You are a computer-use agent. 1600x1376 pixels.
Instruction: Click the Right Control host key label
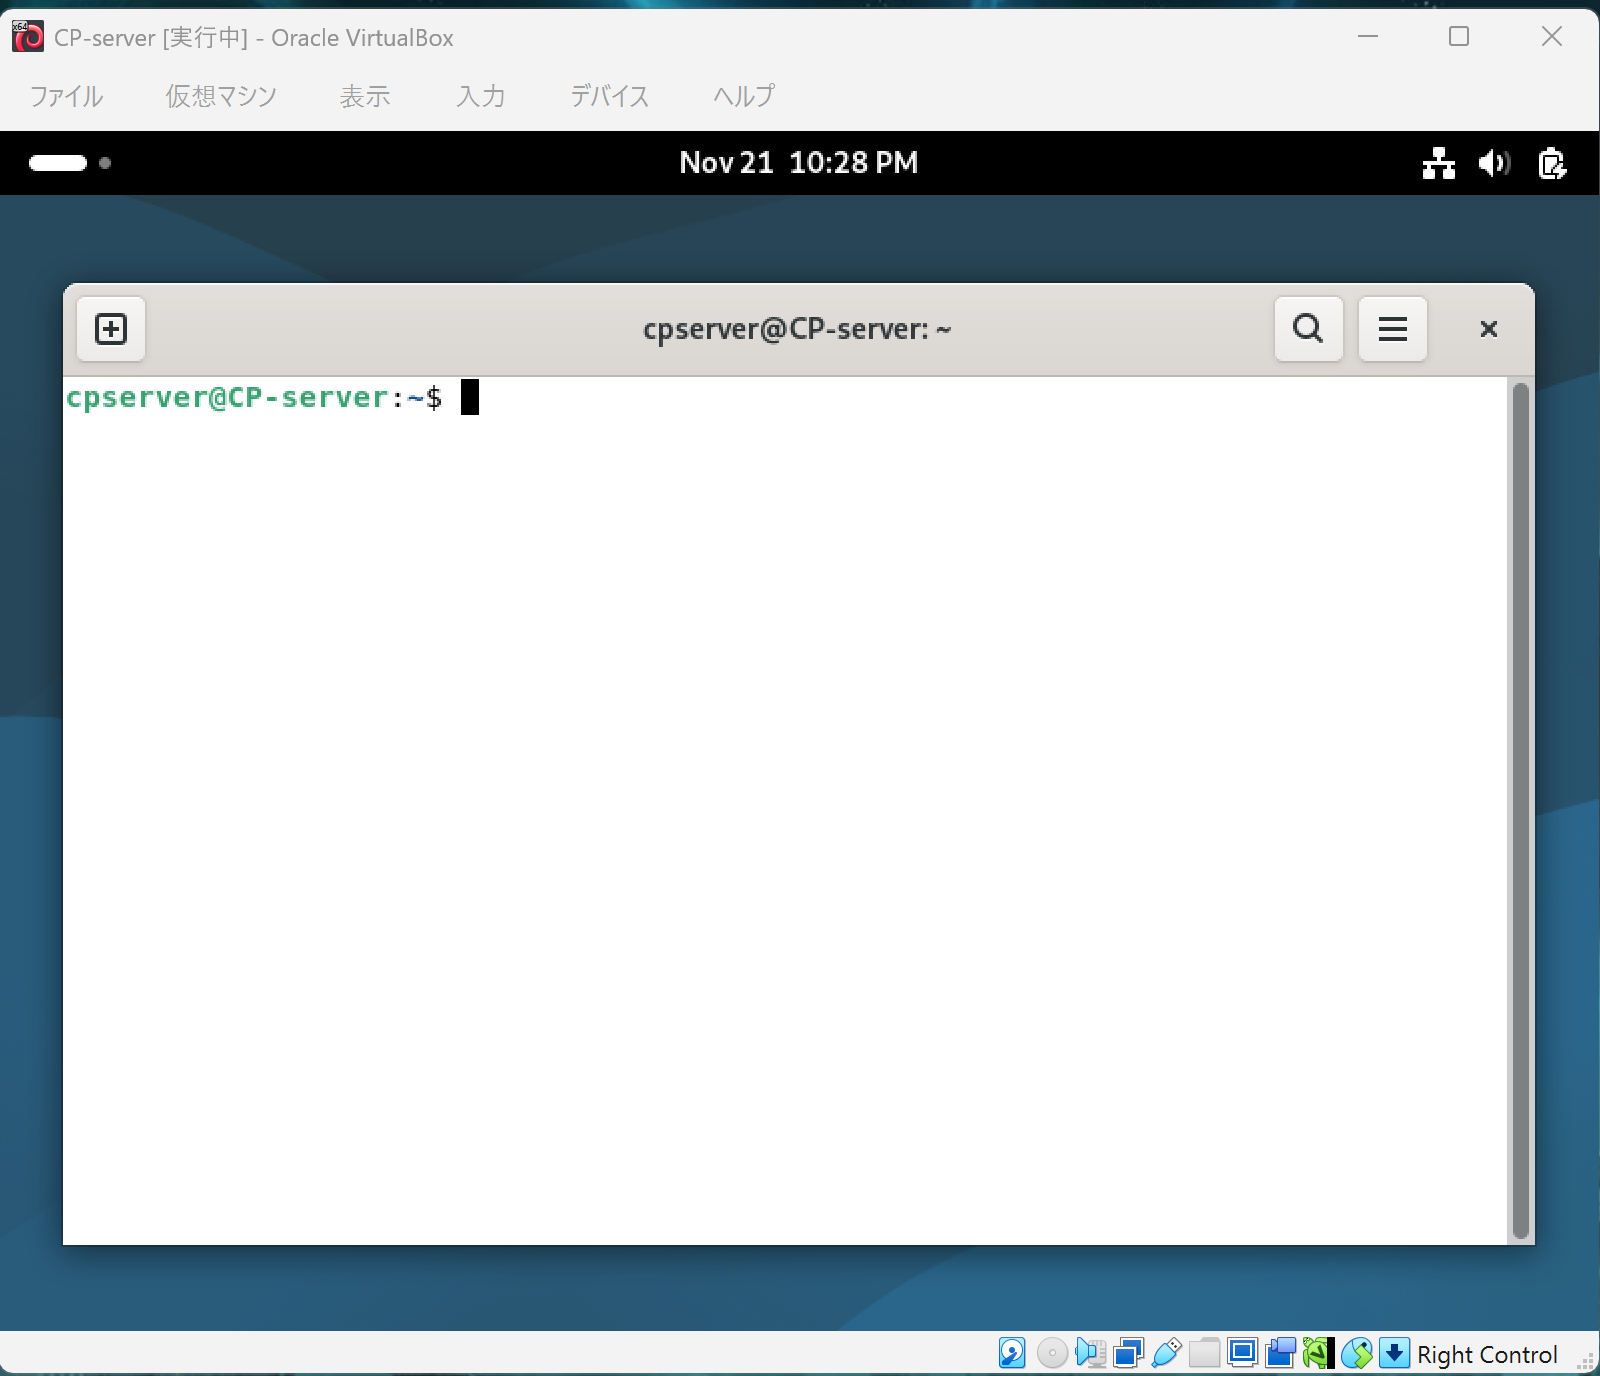(1487, 1355)
